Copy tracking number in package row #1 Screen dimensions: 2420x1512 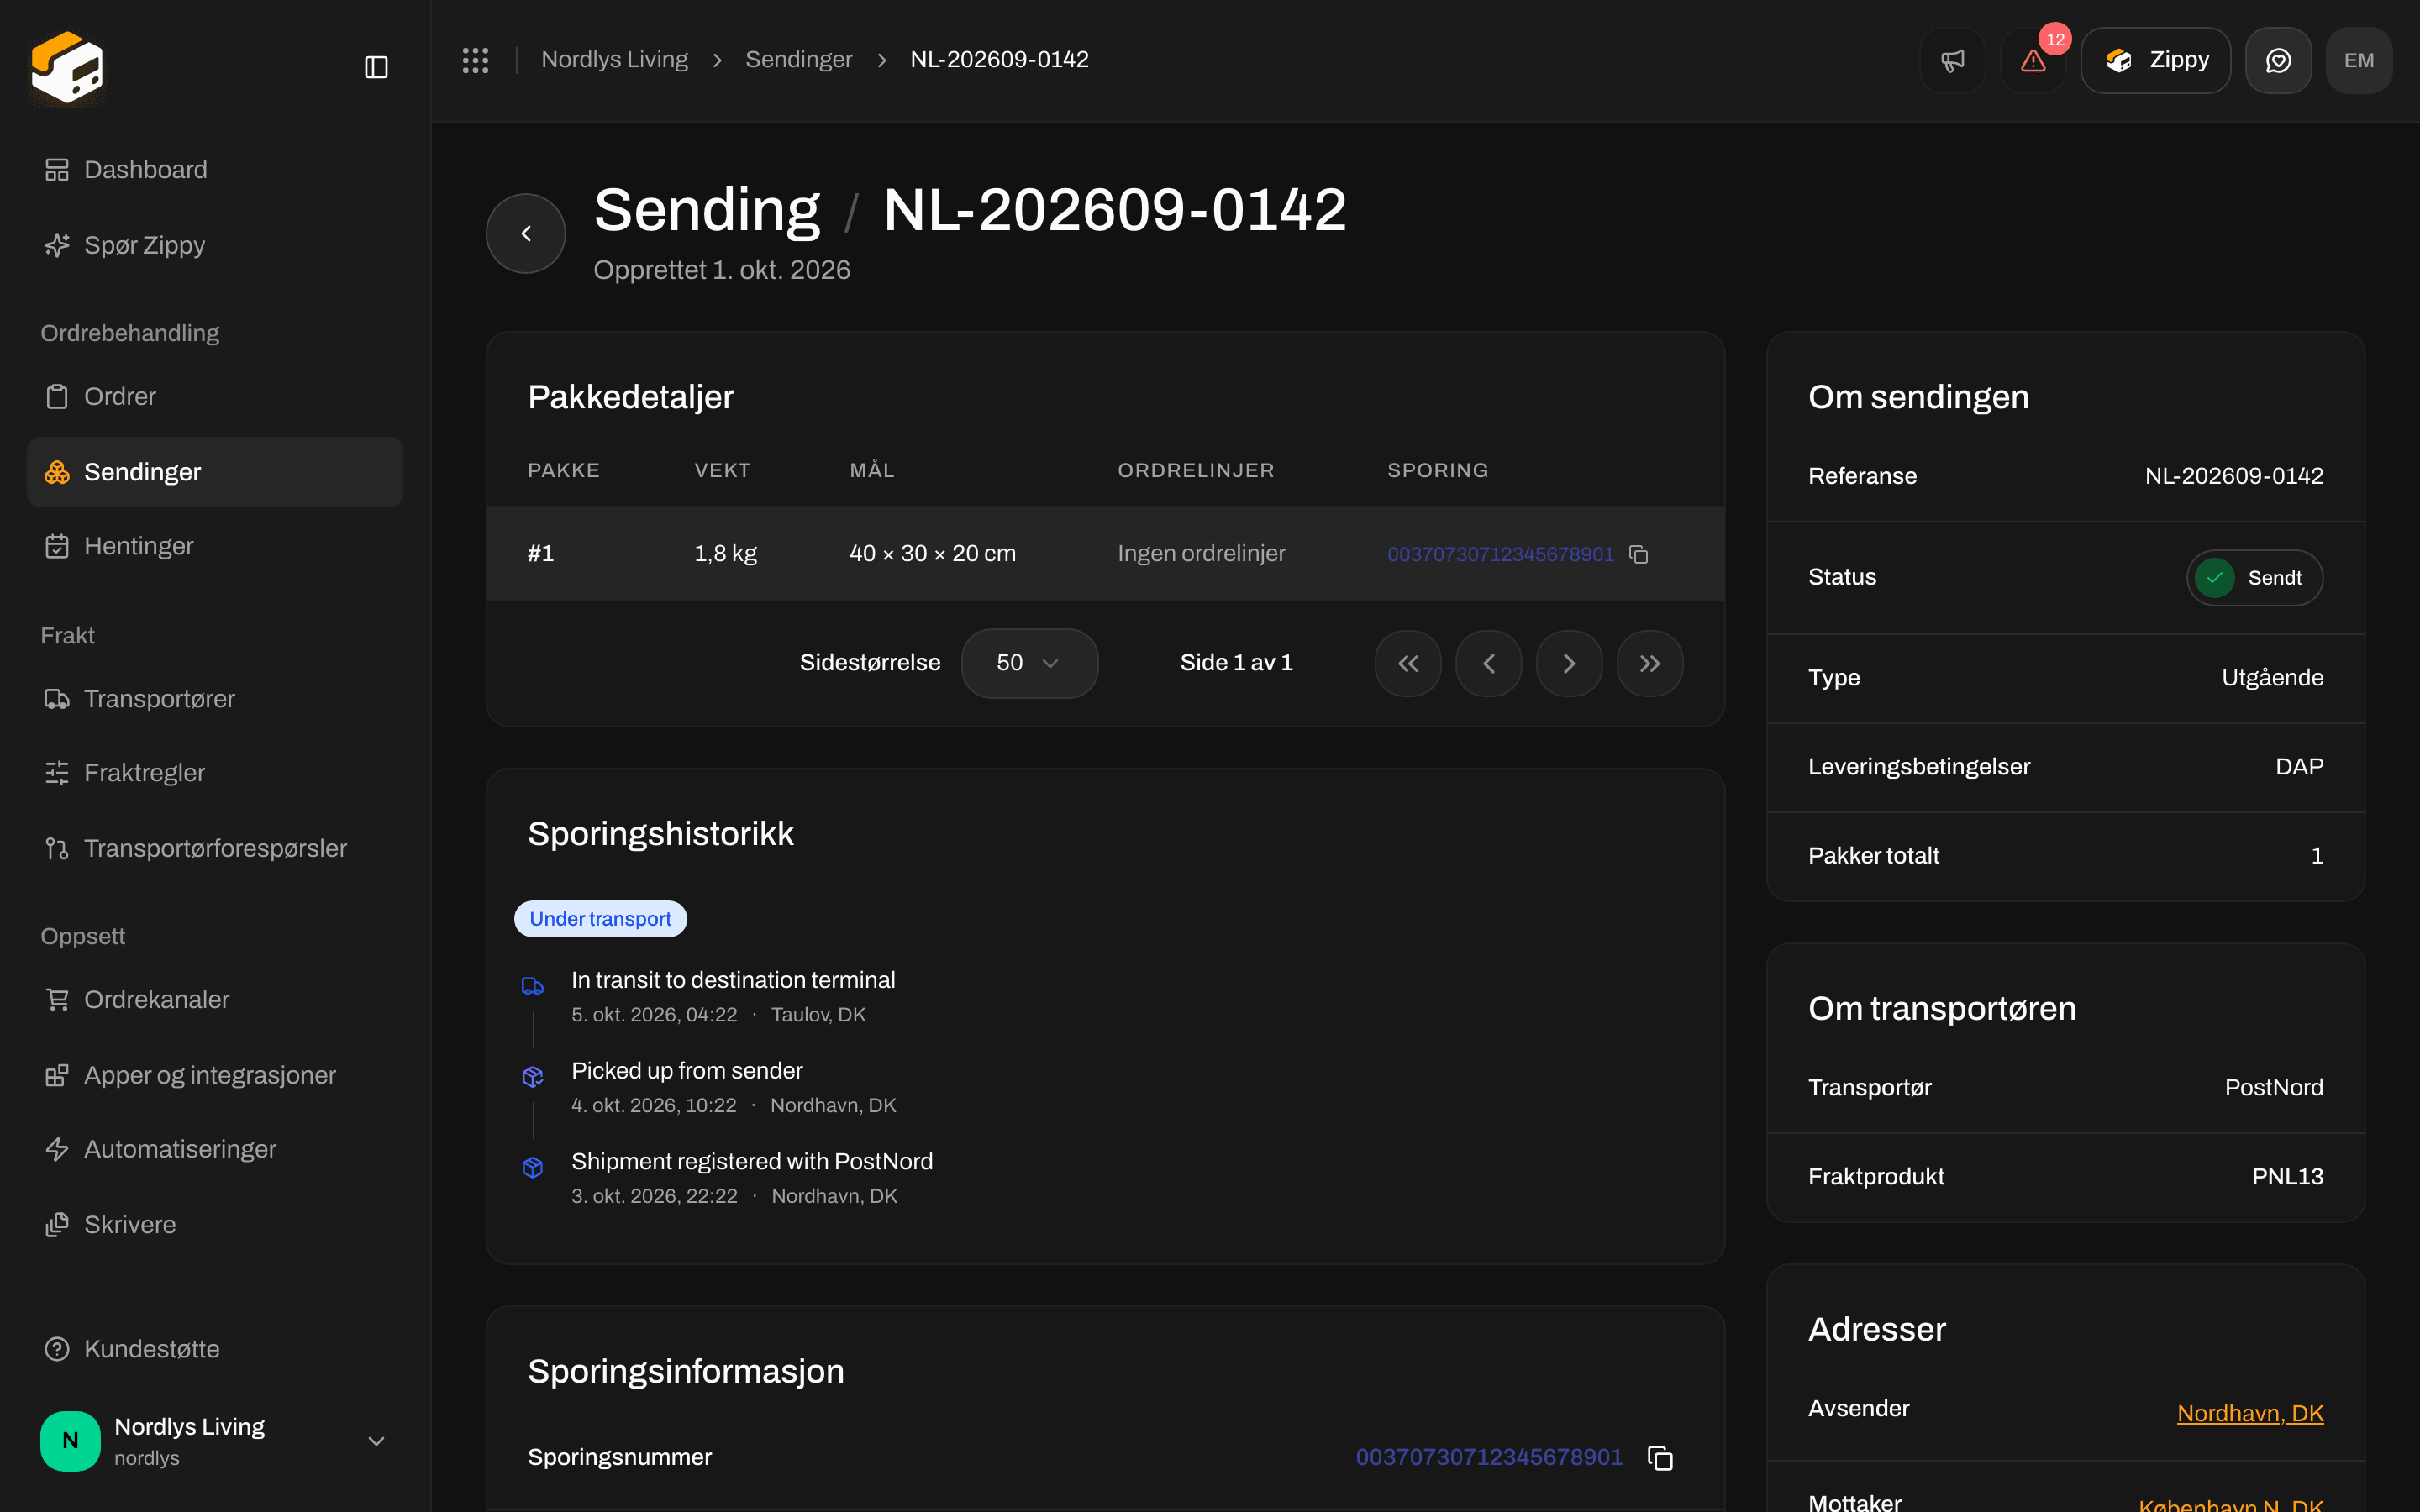point(1638,554)
